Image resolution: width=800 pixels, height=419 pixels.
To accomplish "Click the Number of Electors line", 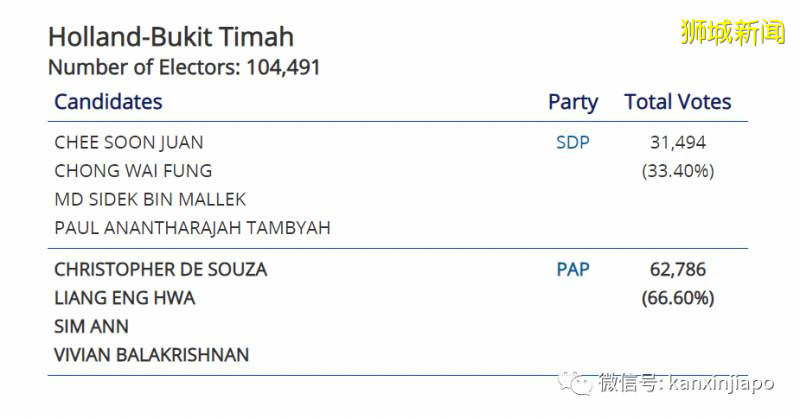I will point(184,68).
